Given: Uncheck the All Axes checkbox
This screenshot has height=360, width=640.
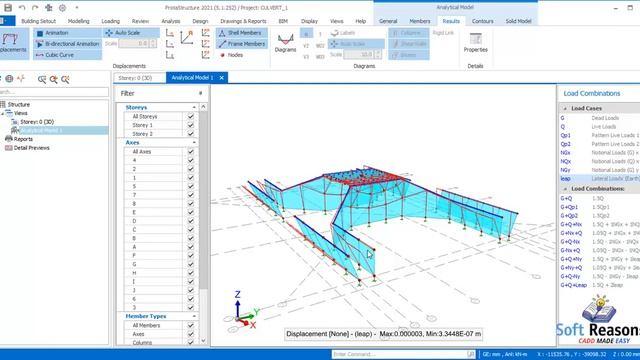Looking at the screenshot, I should [x=191, y=151].
